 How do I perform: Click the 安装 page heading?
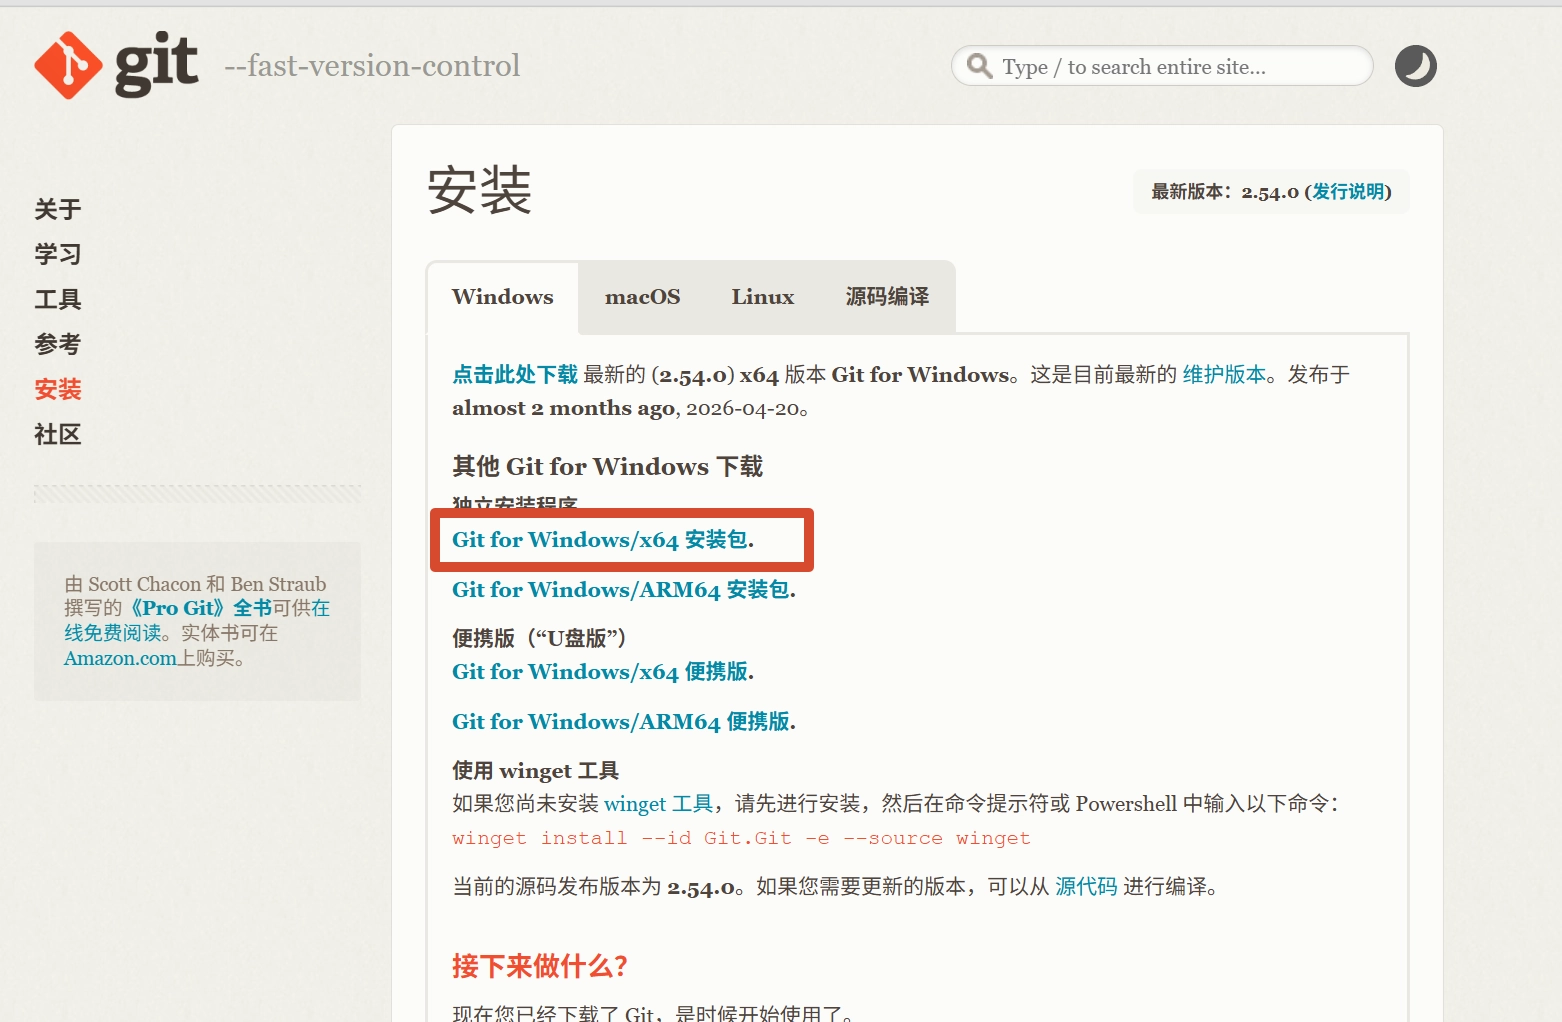point(479,190)
